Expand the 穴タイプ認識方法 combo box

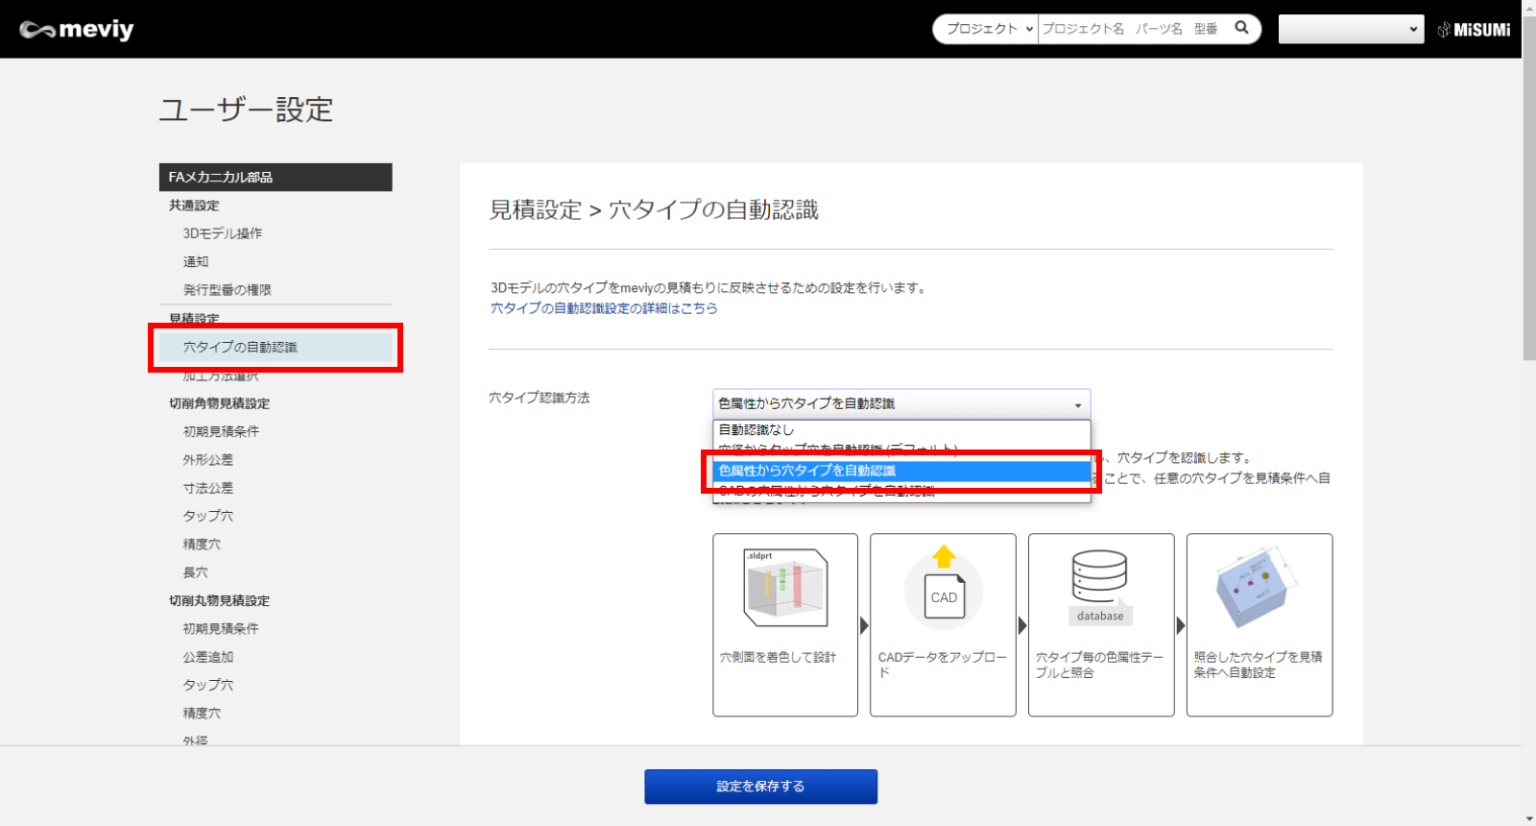(900, 404)
